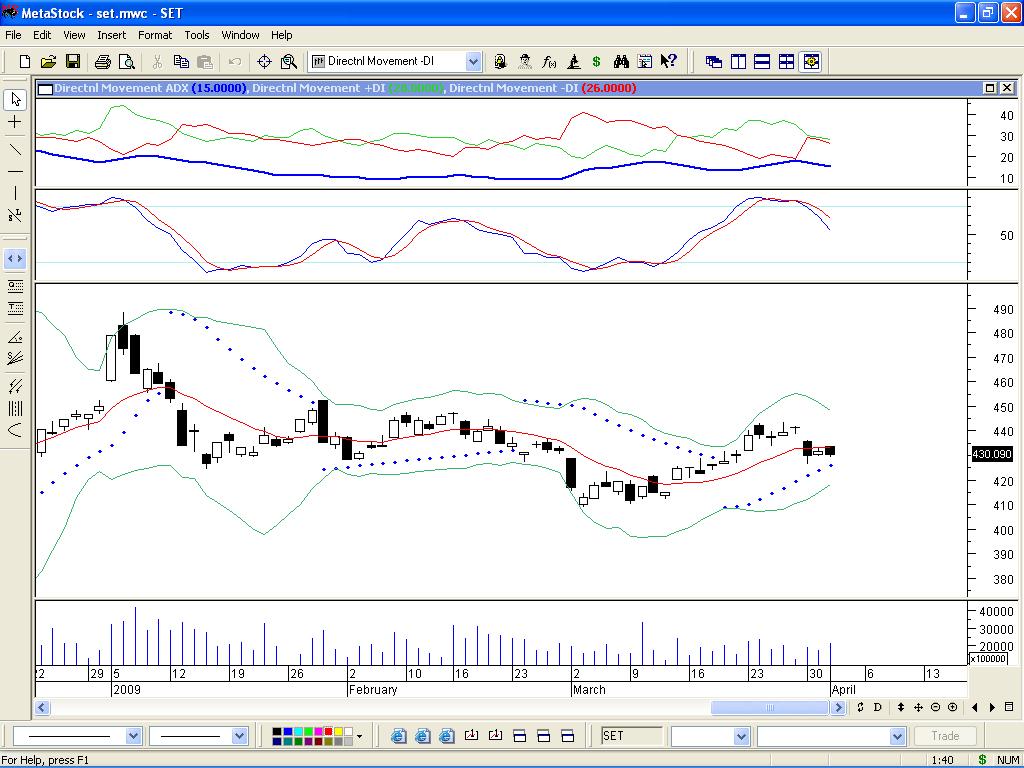Open the second line weight dropdown
The height and width of the screenshot is (768, 1024).
pos(239,736)
